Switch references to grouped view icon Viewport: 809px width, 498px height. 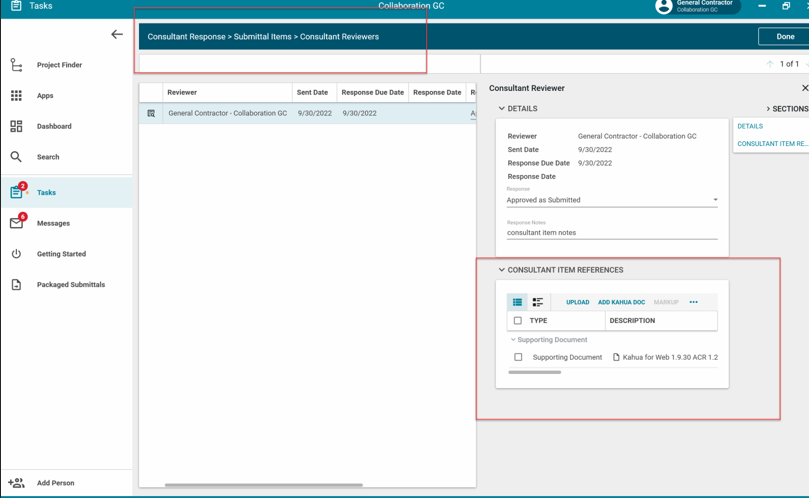point(538,302)
